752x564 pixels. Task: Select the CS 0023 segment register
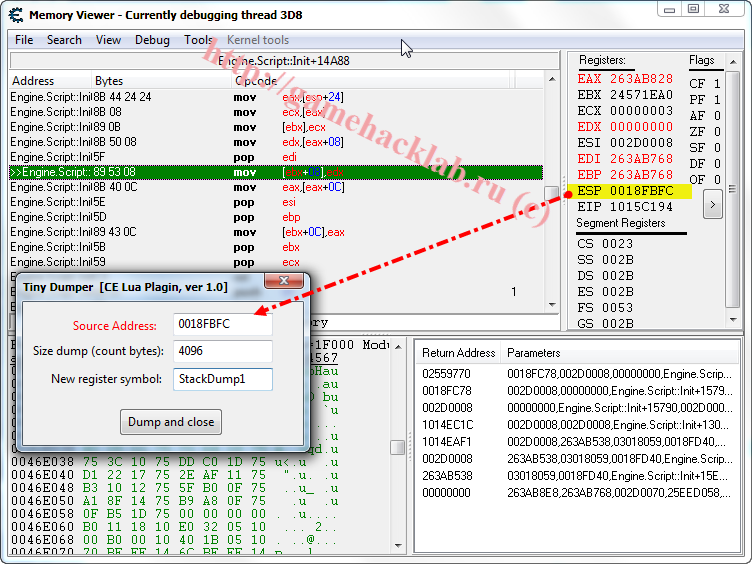(605, 244)
